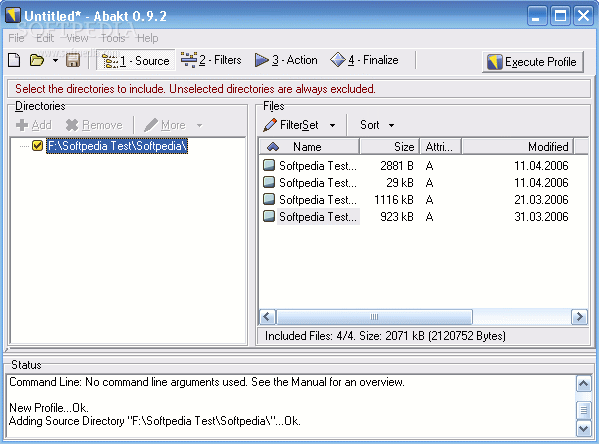599x444 pixels.
Task: Open the Tools menu
Action: click(x=113, y=38)
